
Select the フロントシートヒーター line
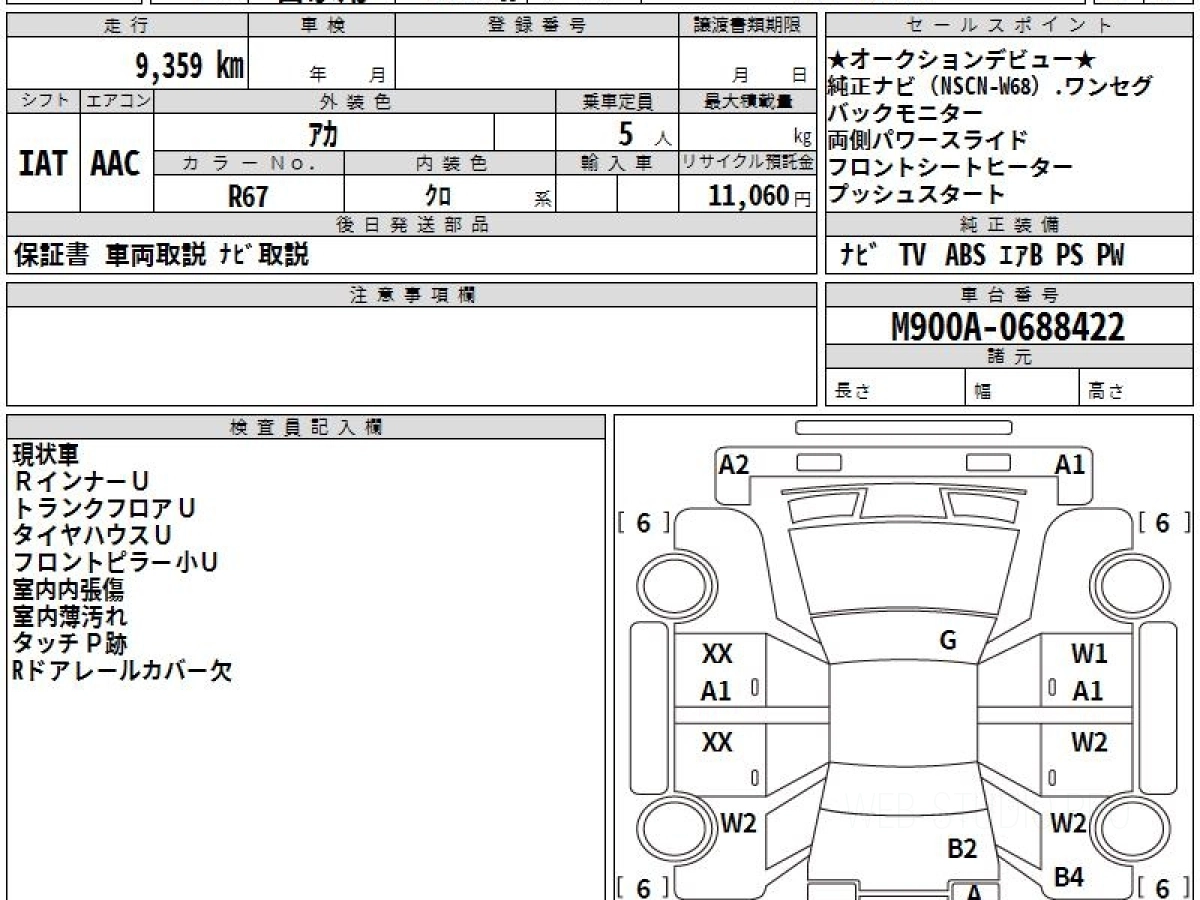coord(951,167)
